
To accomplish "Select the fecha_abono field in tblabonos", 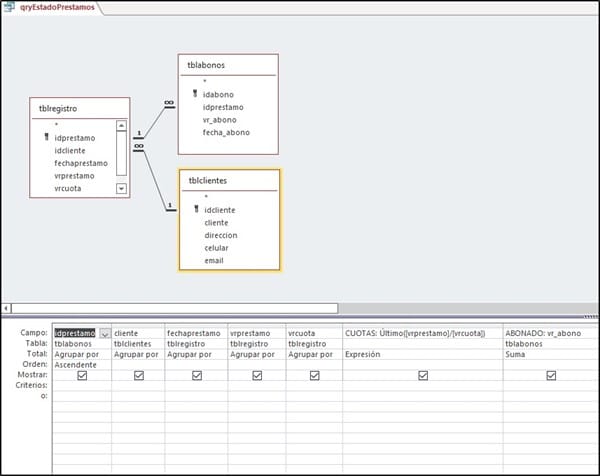I will click(225, 132).
